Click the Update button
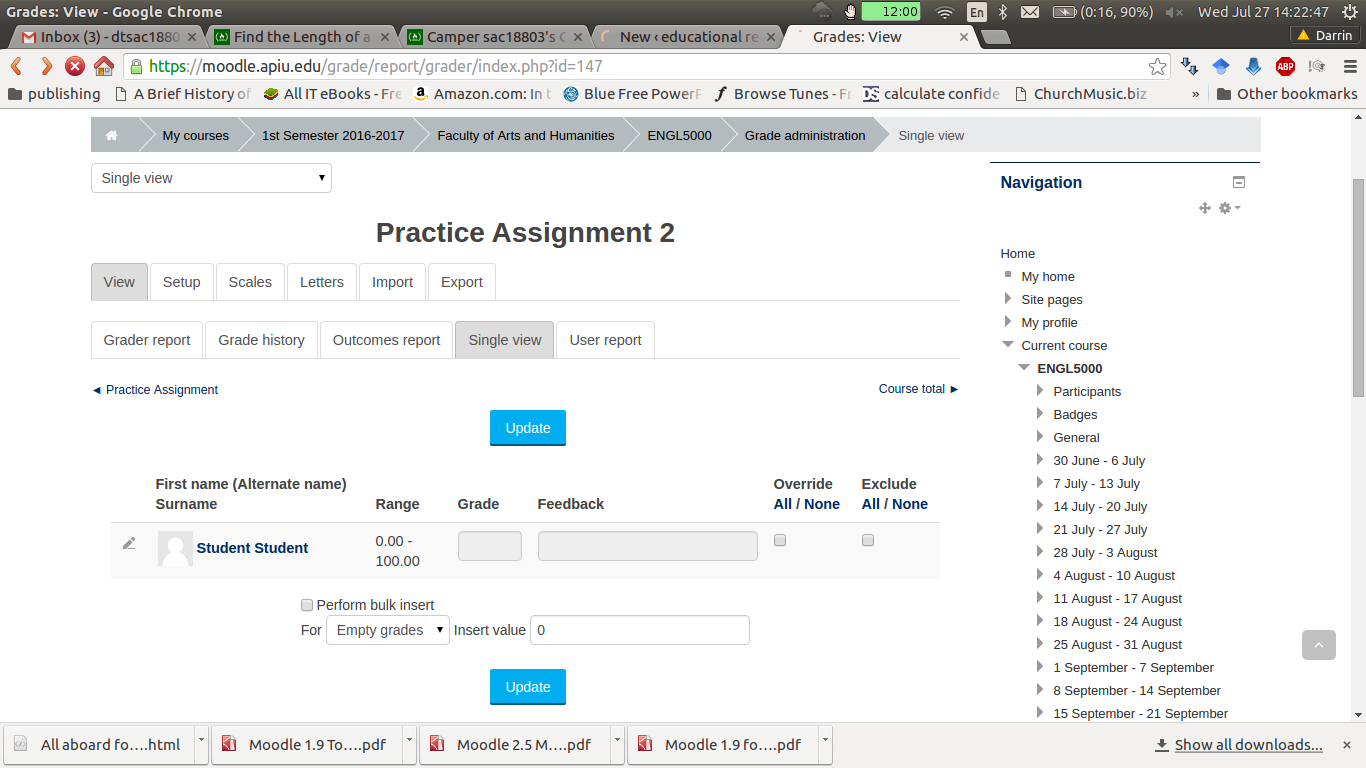Viewport: 1366px width, 768px height. point(527,427)
